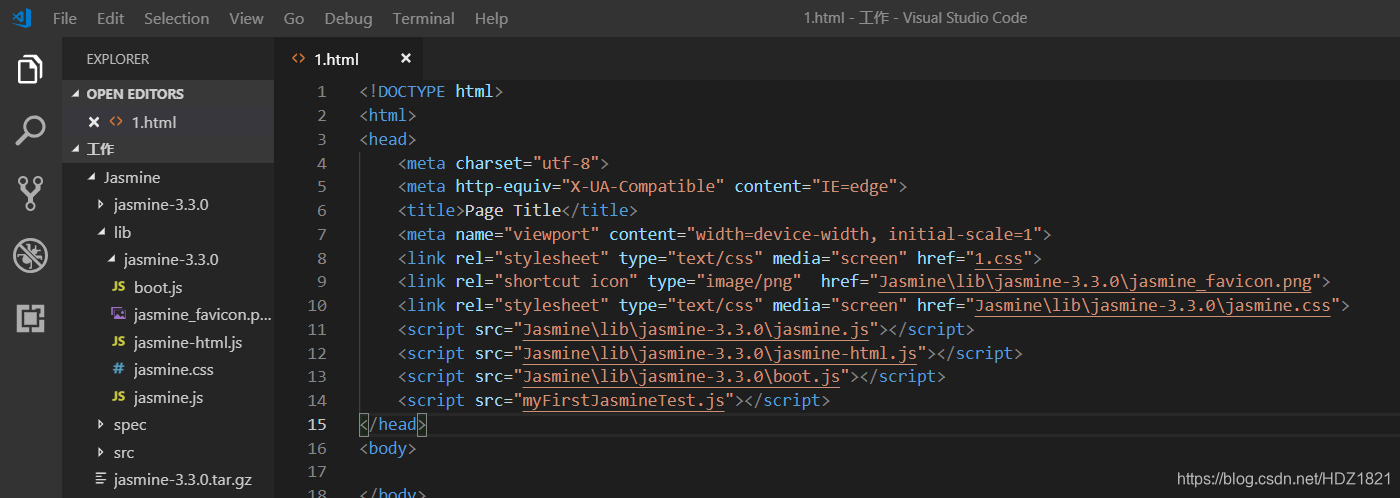
Task: Collapse the OPEN EDITORS section
Action: pos(74,94)
